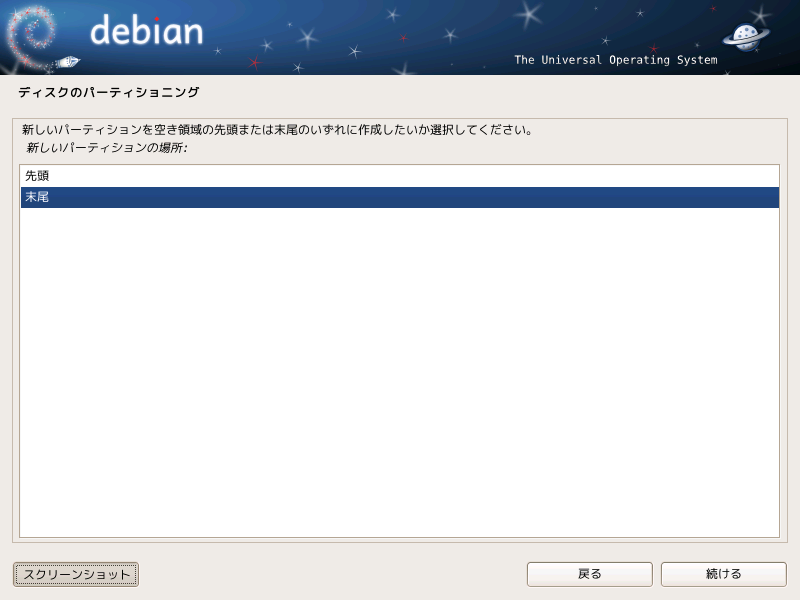Click the ringed planet icon in banner
Image resolution: width=800 pixels, height=600 pixels.
click(745, 37)
